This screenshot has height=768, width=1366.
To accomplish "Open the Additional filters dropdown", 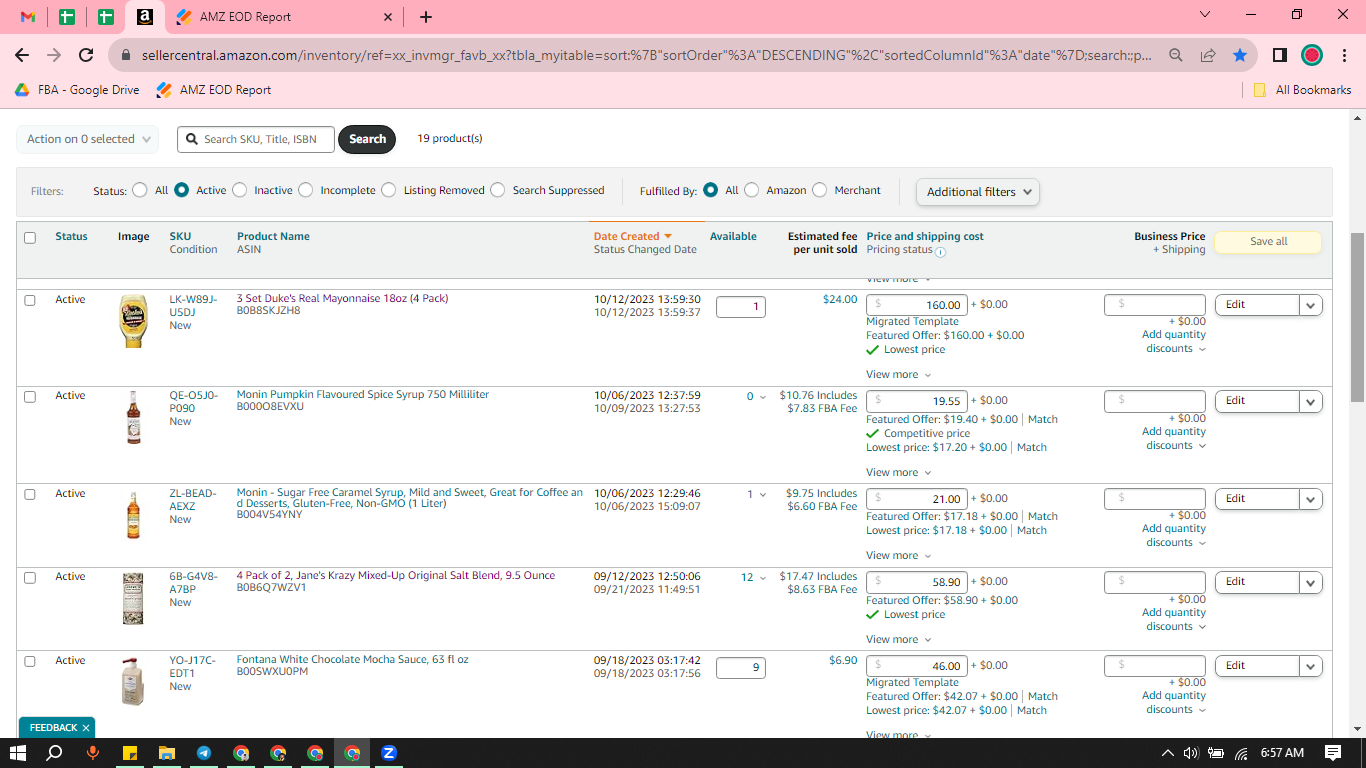I will [978, 192].
